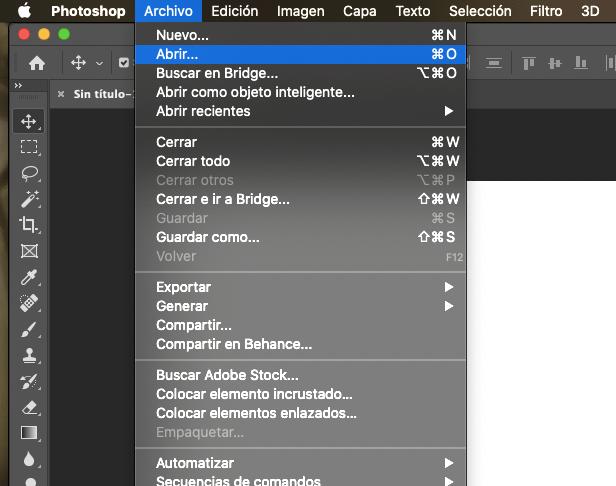Choose Abrir como objeto inteligente...
The height and width of the screenshot is (486, 616).
[x=301, y=92]
